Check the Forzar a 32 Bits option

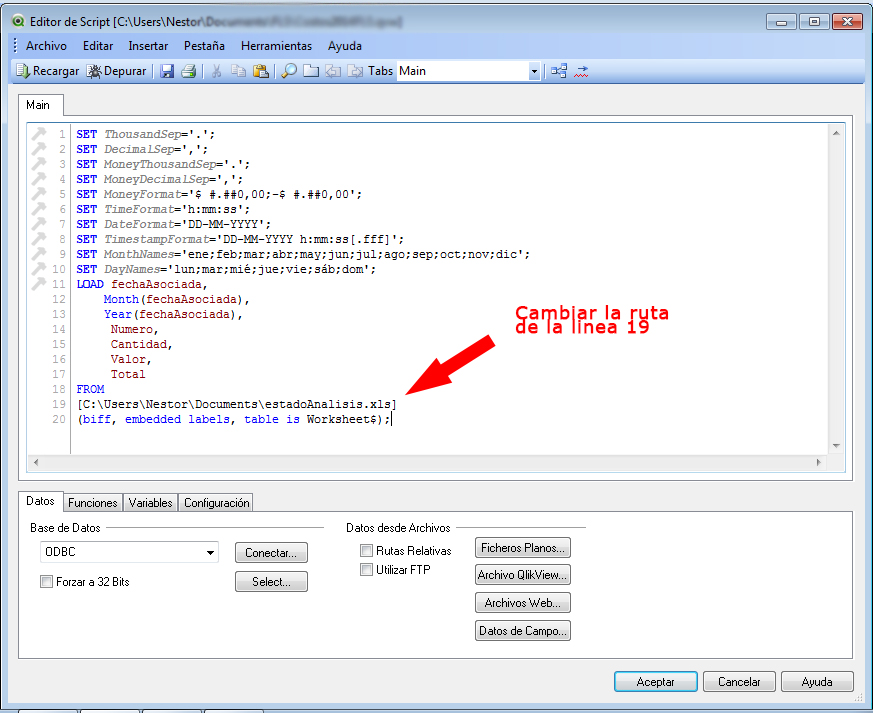click(47, 581)
